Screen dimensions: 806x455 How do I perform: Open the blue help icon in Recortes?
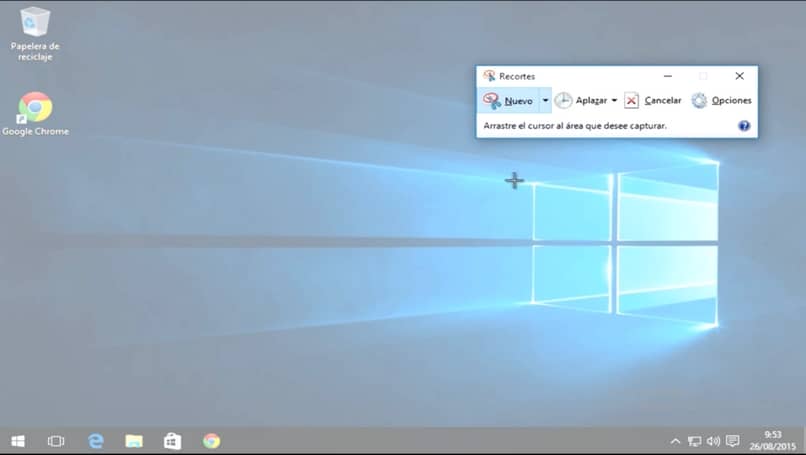point(744,126)
